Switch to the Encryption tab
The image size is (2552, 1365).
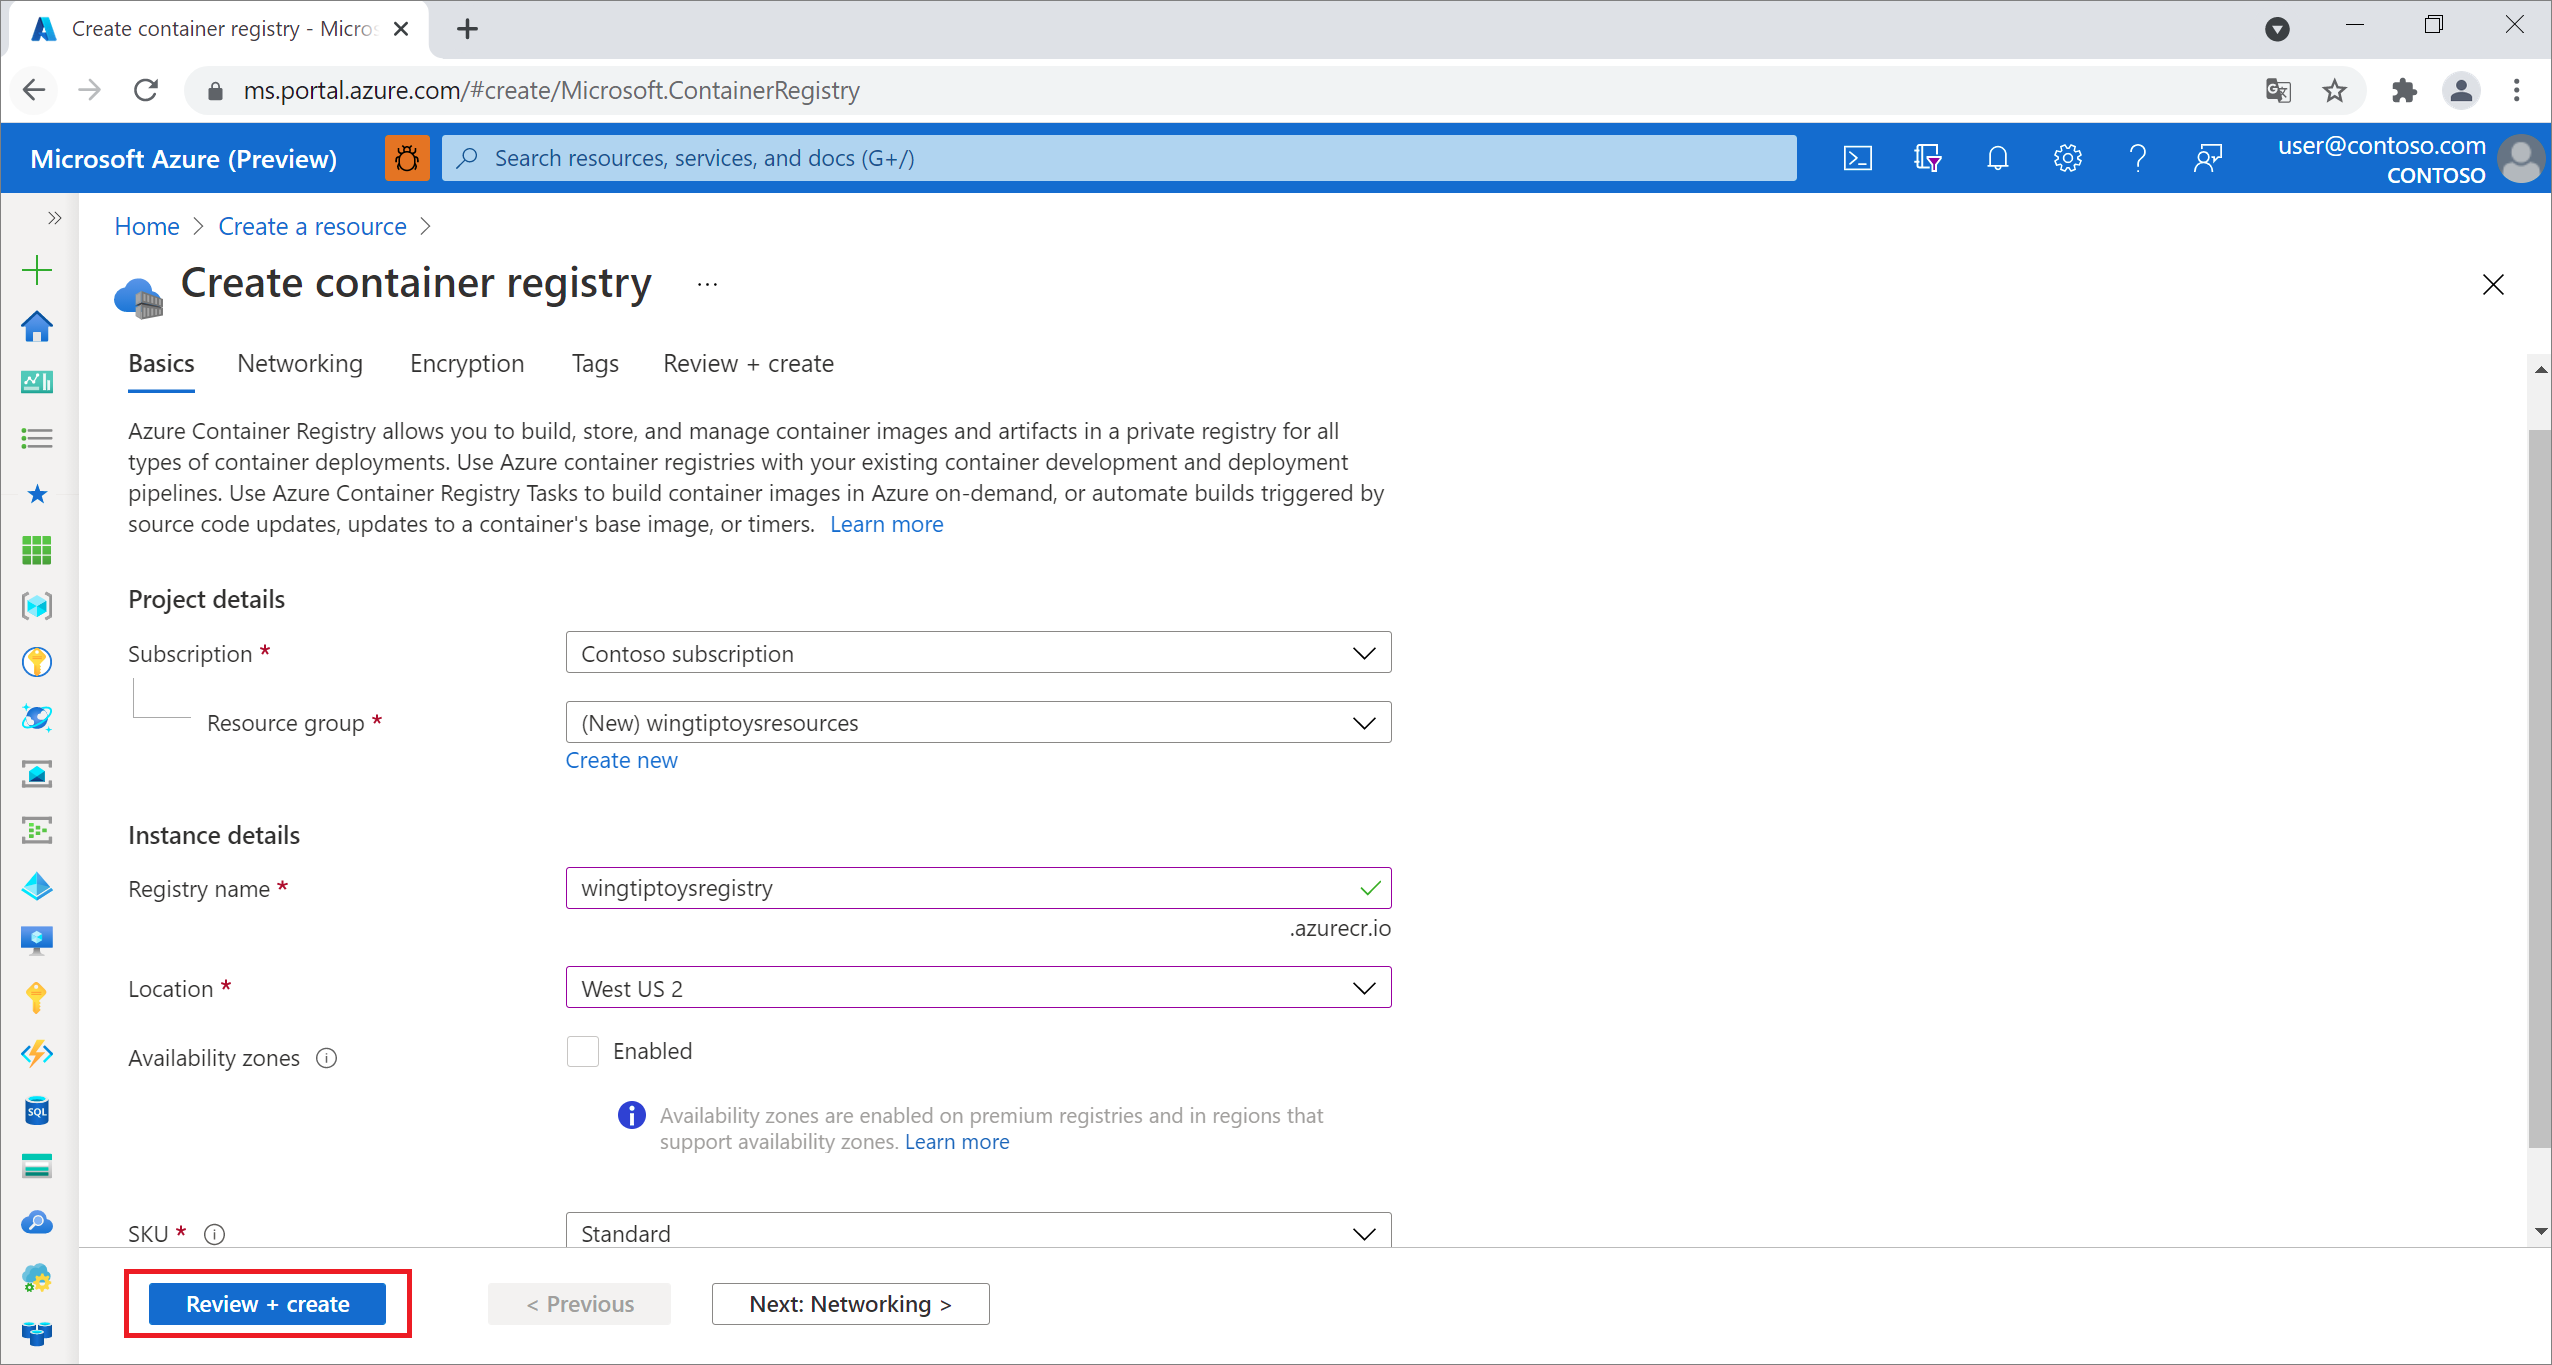pos(468,363)
